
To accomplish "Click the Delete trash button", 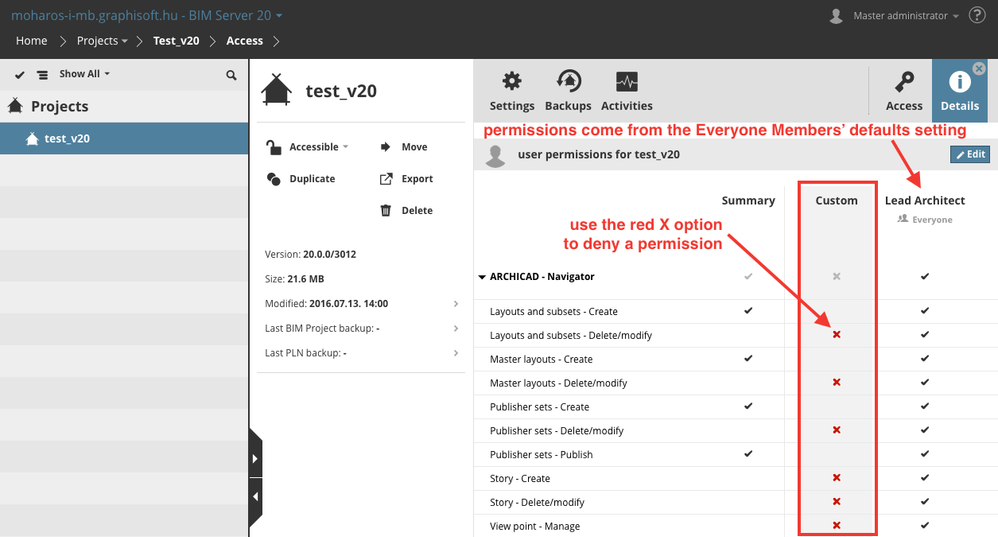I will click(x=406, y=211).
